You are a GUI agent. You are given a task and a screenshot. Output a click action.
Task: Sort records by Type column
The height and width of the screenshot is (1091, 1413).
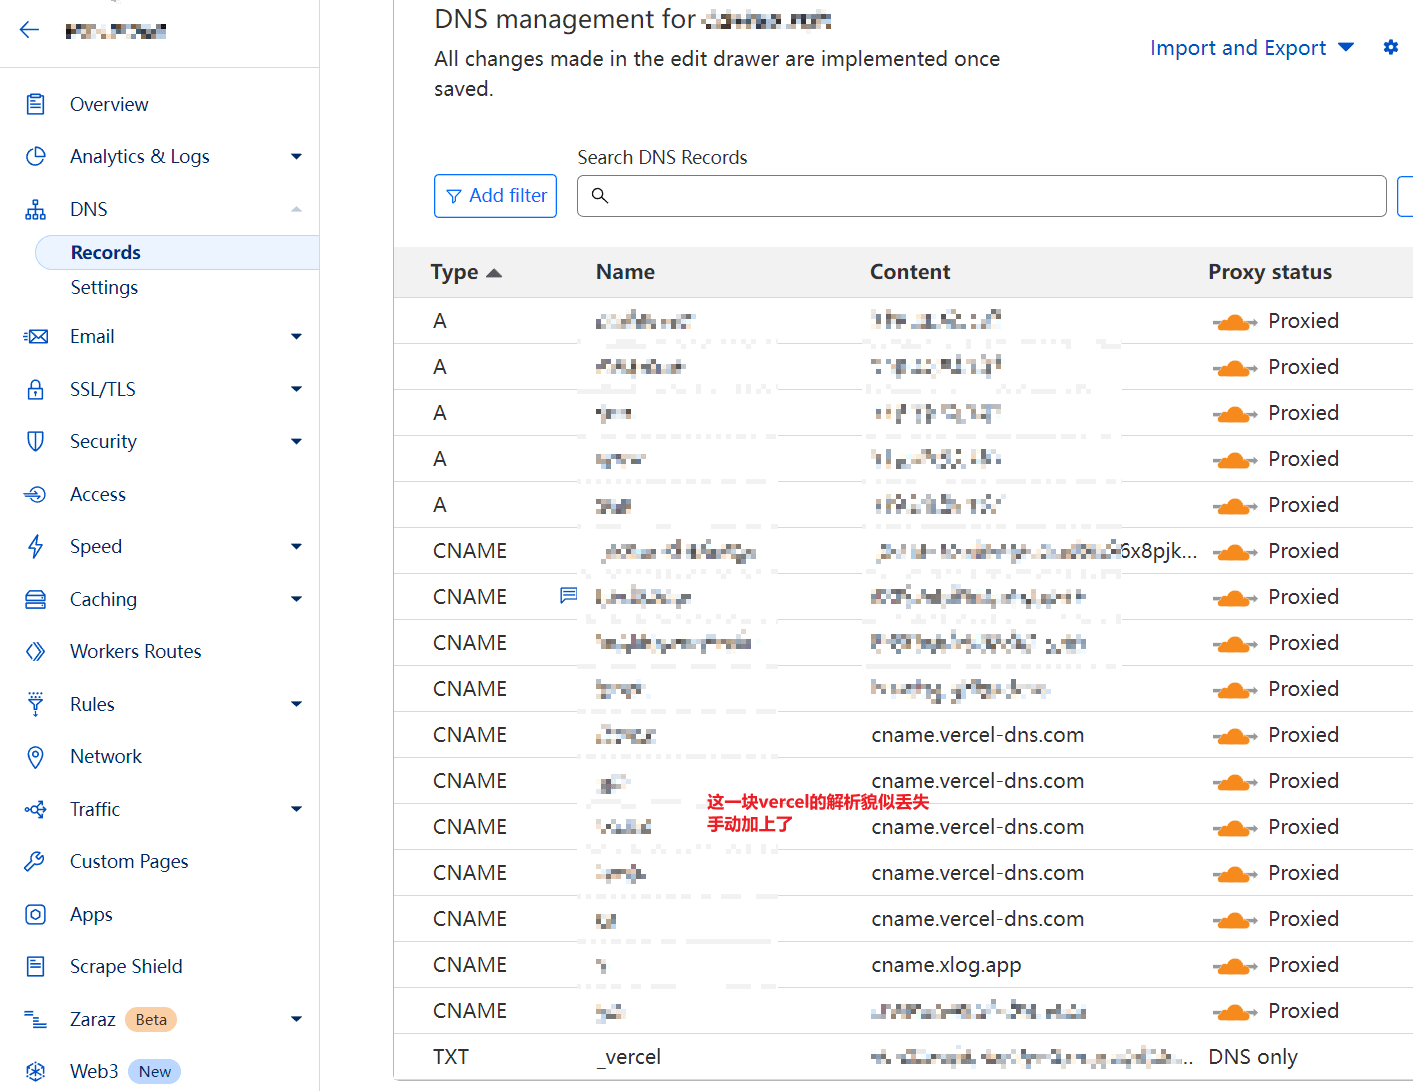pos(465,272)
